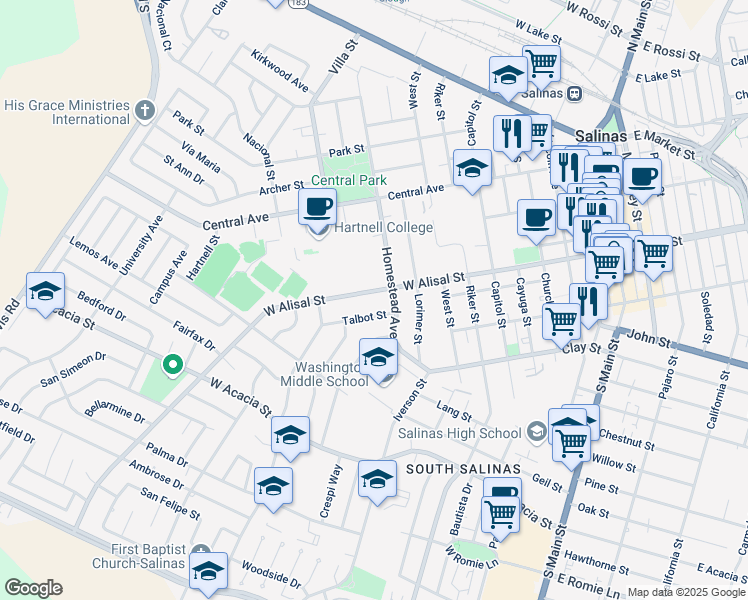The height and width of the screenshot is (600, 748).
Task: Select the His Grace Ministries church icon
Action: [145, 111]
